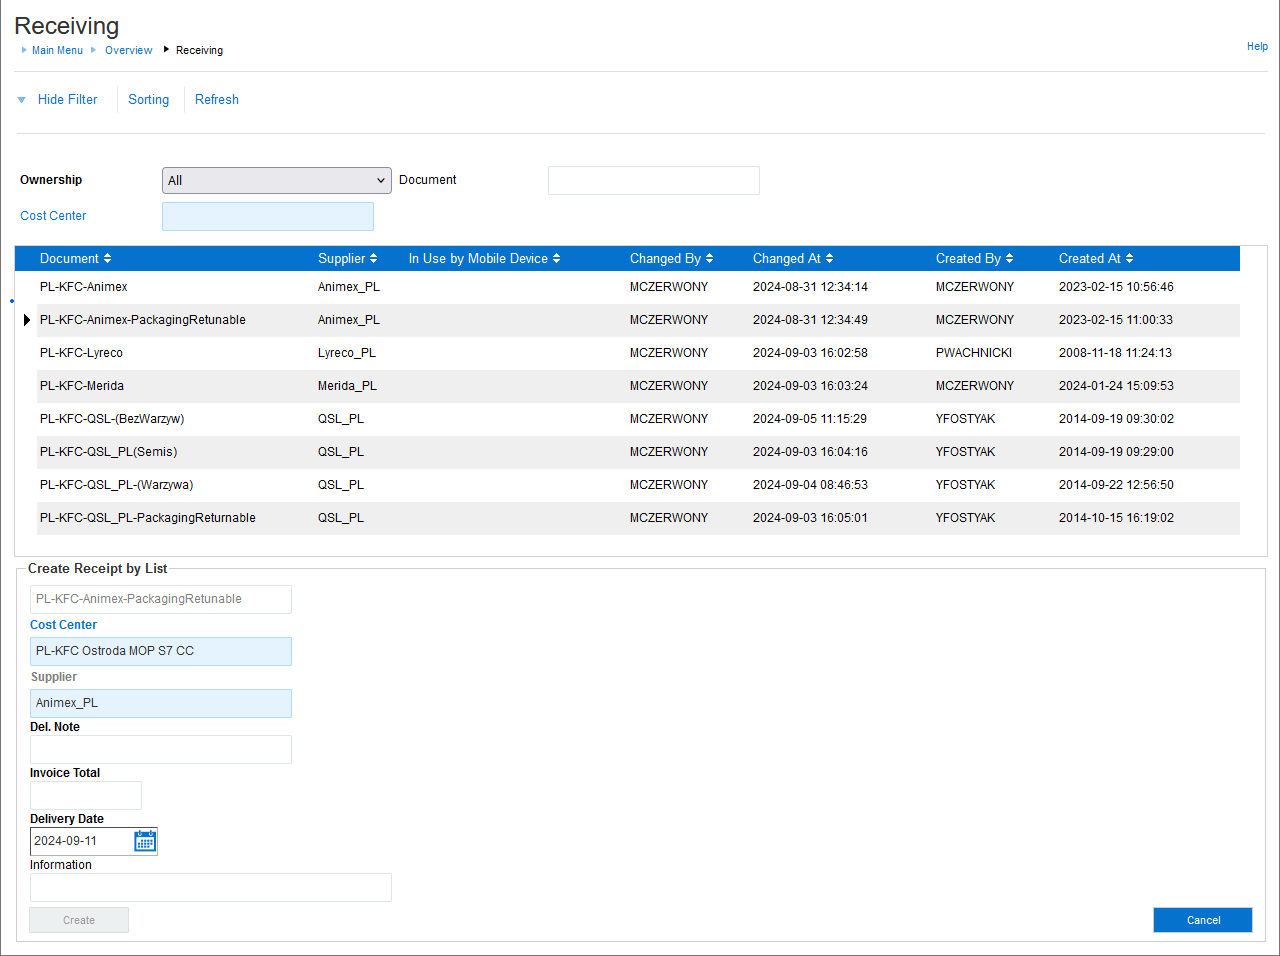Click the Del. Note input field
Screen dimensions: 1280x956
(160, 749)
